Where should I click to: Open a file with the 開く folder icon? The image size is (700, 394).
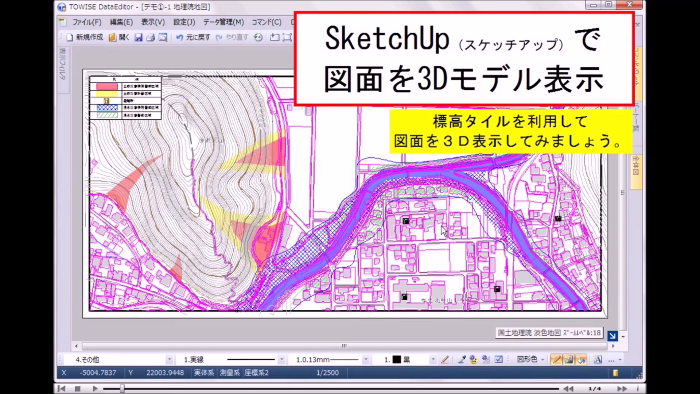coord(119,37)
